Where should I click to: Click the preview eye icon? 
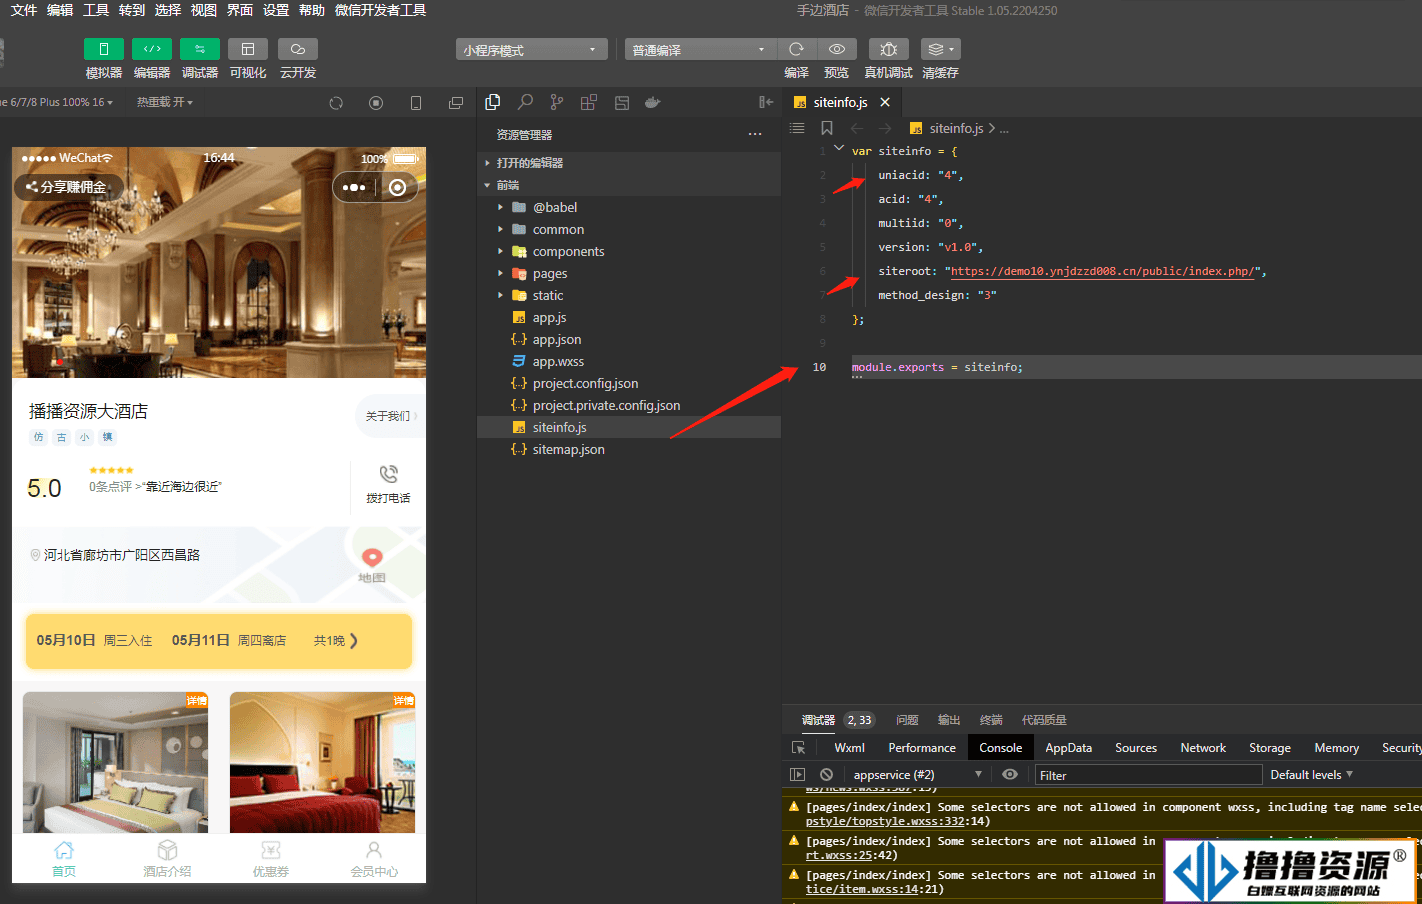click(837, 49)
